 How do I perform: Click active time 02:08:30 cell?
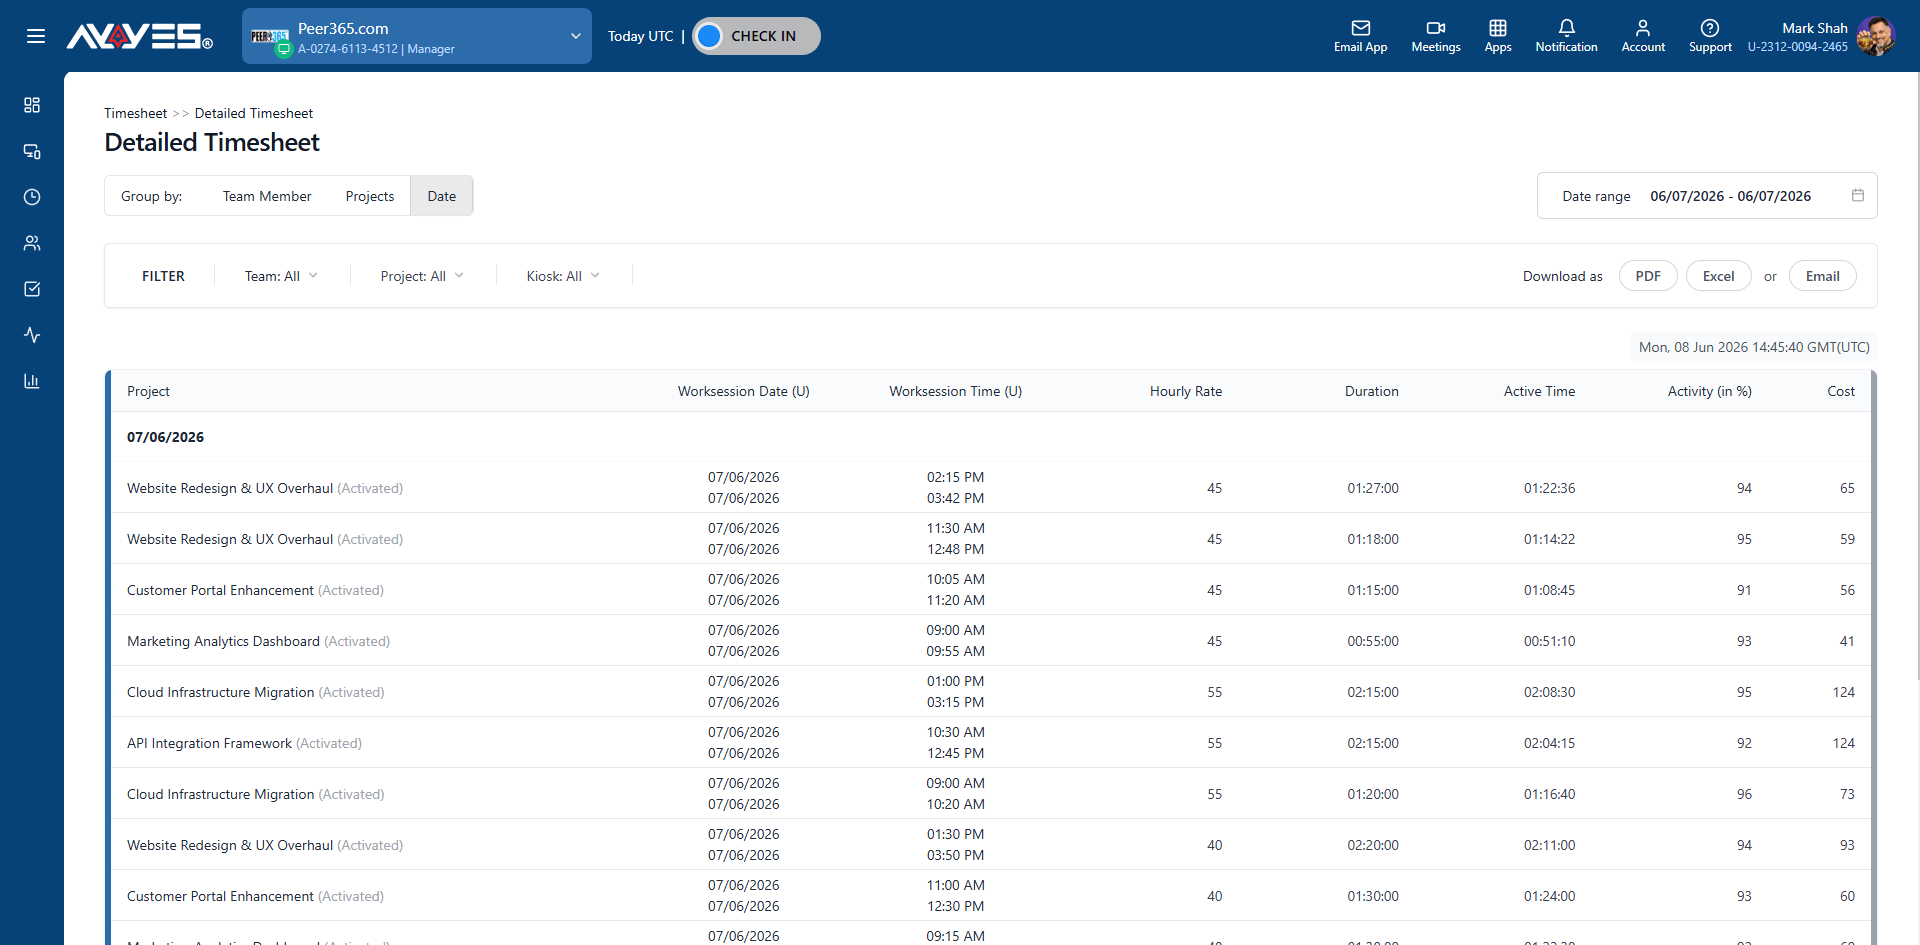click(1549, 692)
